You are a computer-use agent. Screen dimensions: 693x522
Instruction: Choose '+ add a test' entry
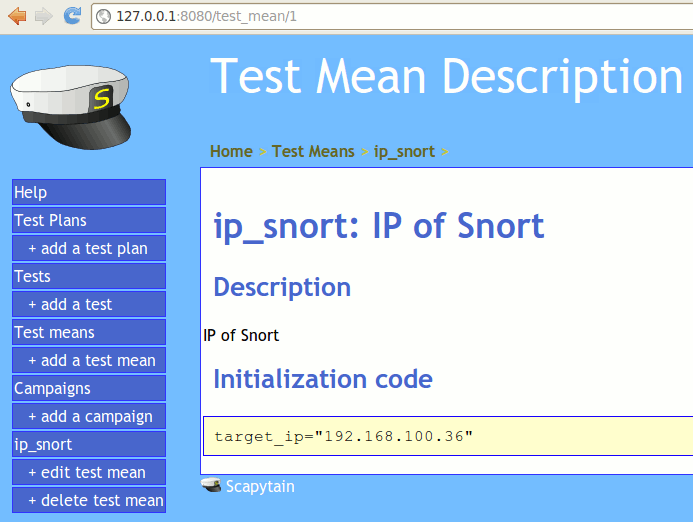coord(88,304)
